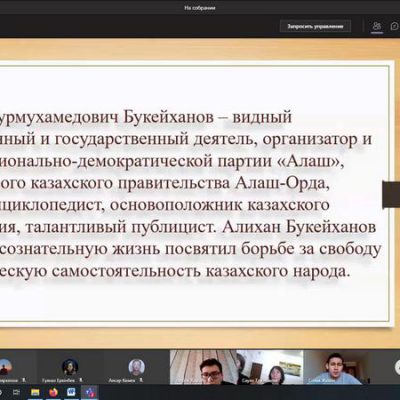
Task: Click the text 'Алихан Букейханов' on slide
Action: click(299, 227)
